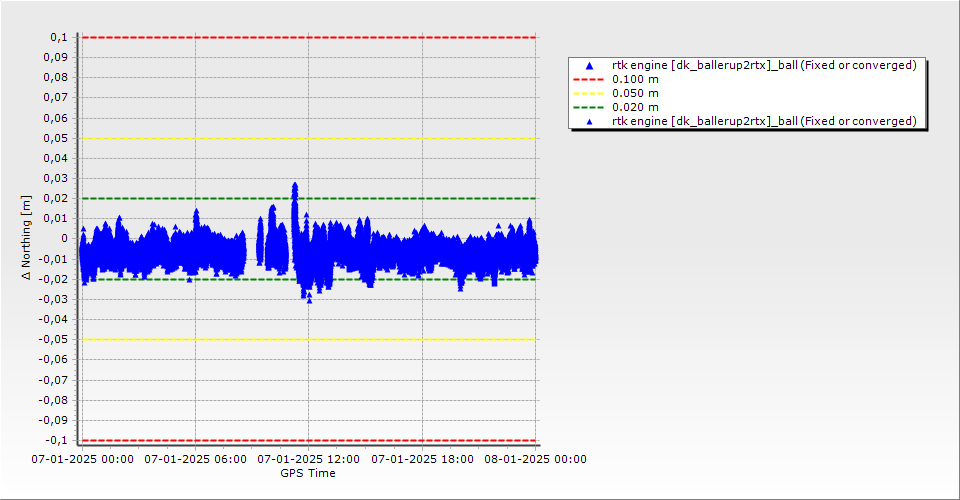Click the "-0,07" y-axis tick label
Viewport: 960px width, 500px height.
coord(54,380)
